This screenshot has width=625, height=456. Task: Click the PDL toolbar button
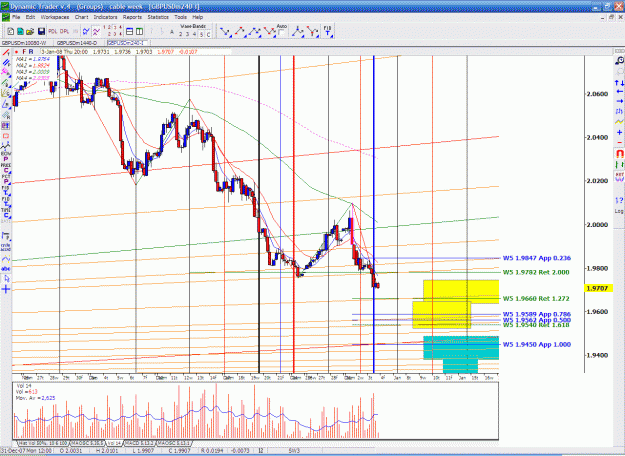point(53,31)
